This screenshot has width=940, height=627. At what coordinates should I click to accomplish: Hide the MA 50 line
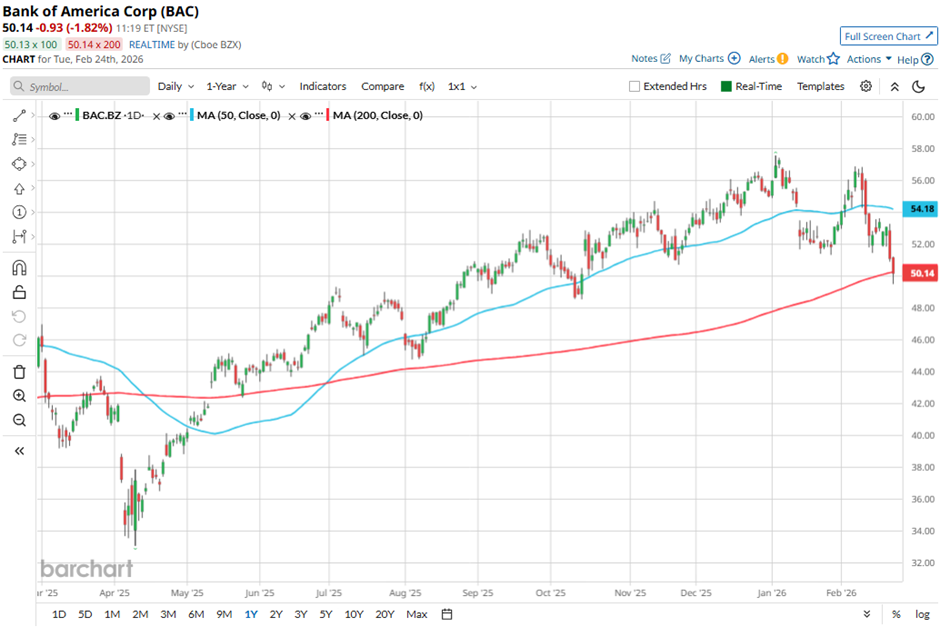point(170,116)
